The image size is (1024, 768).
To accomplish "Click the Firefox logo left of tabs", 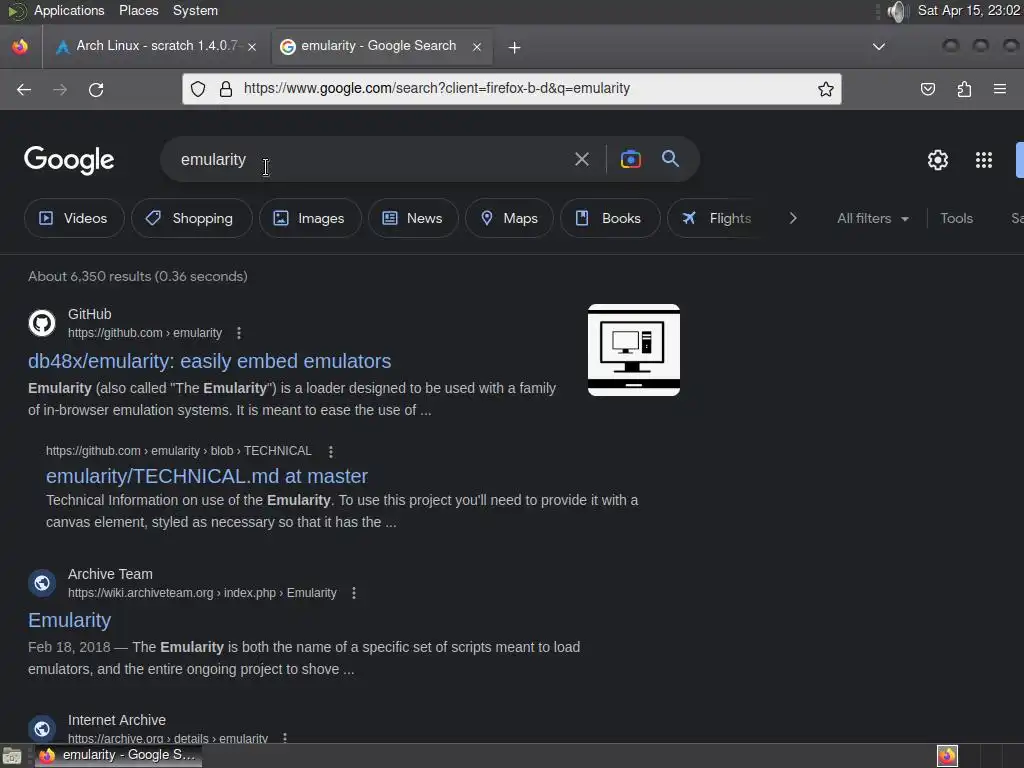I will pyautogui.click(x=20, y=47).
